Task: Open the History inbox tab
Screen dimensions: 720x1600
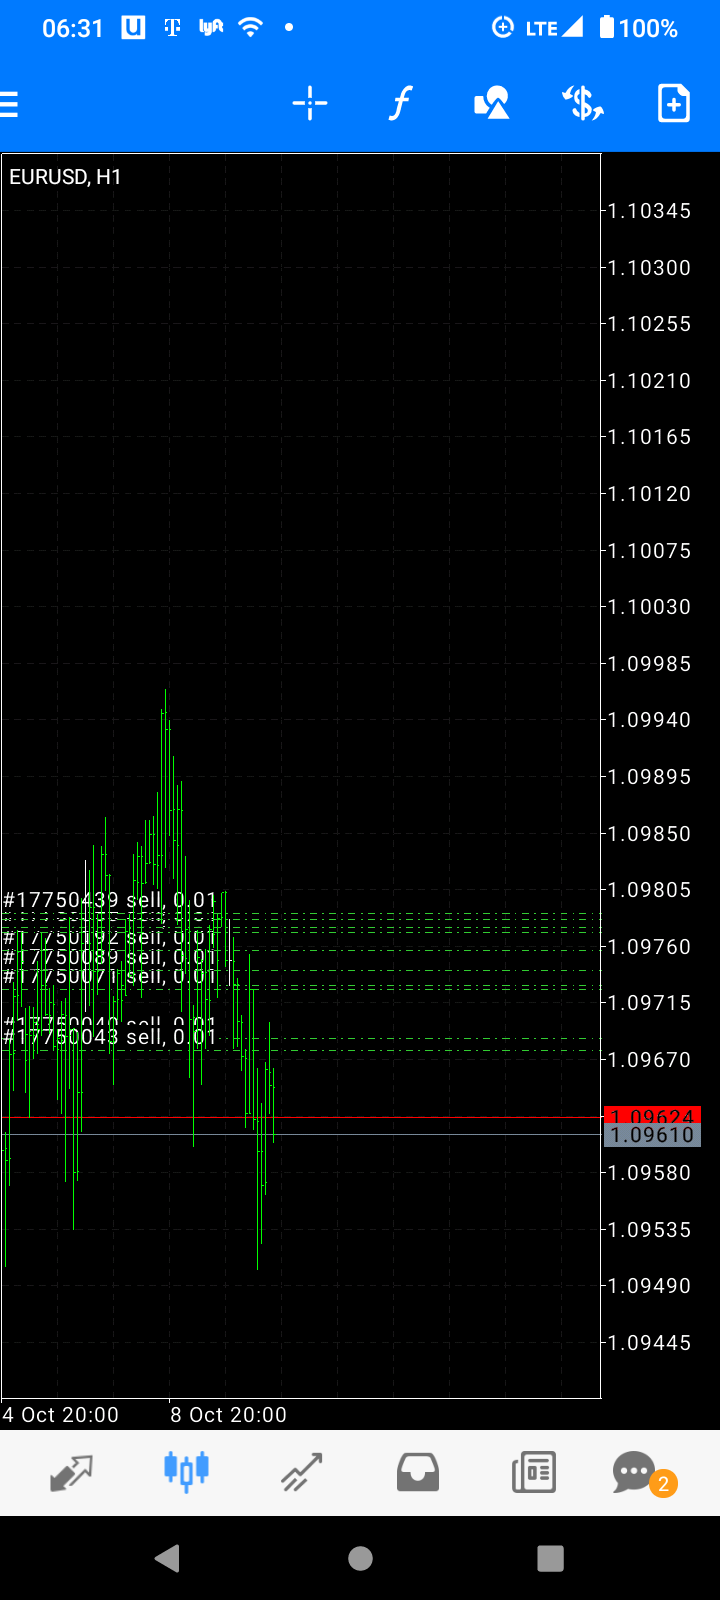Action: click(x=417, y=1472)
